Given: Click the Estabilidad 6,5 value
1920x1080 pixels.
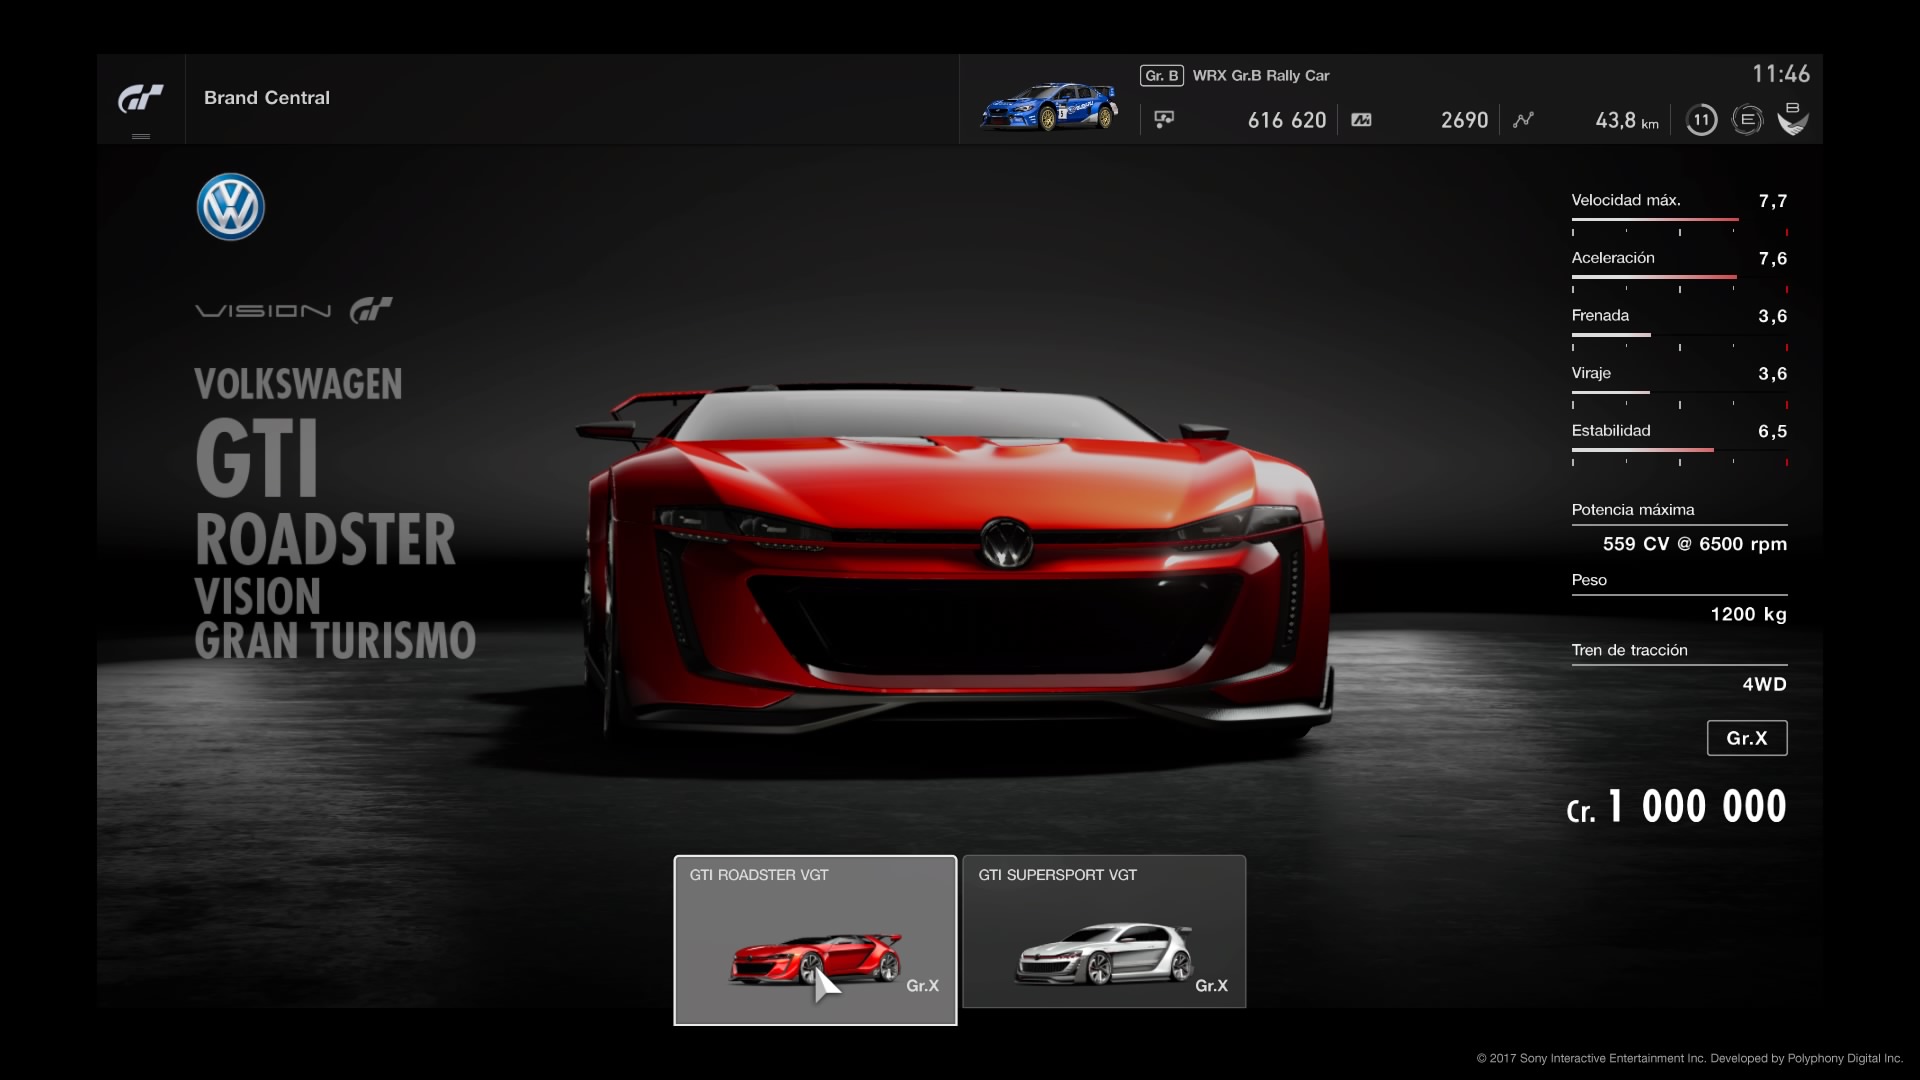Looking at the screenshot, I should 1773,432.
